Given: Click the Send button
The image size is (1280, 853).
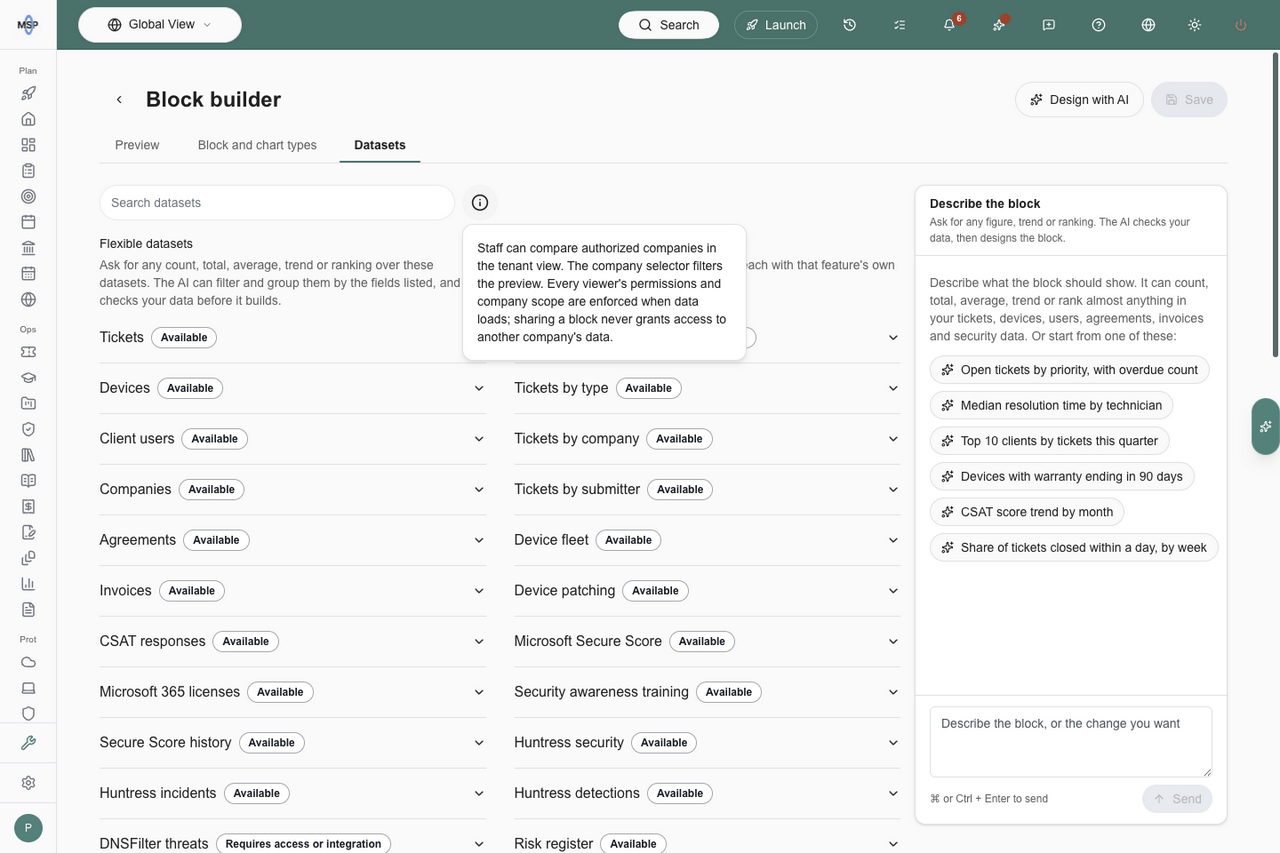Looking at the screenshot, I should coord(1177,799).
